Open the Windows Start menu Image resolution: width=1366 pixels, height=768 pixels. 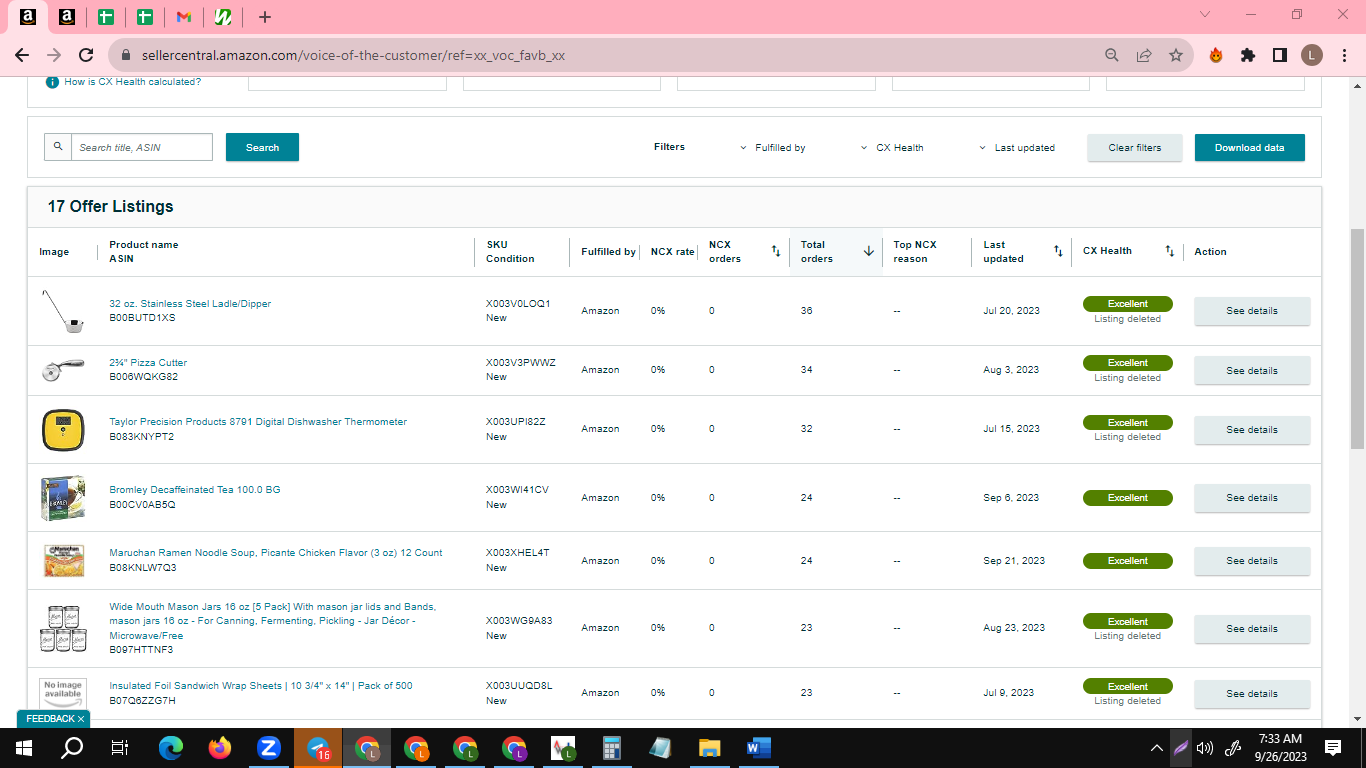pyautogui.click(x=24, y=747)
